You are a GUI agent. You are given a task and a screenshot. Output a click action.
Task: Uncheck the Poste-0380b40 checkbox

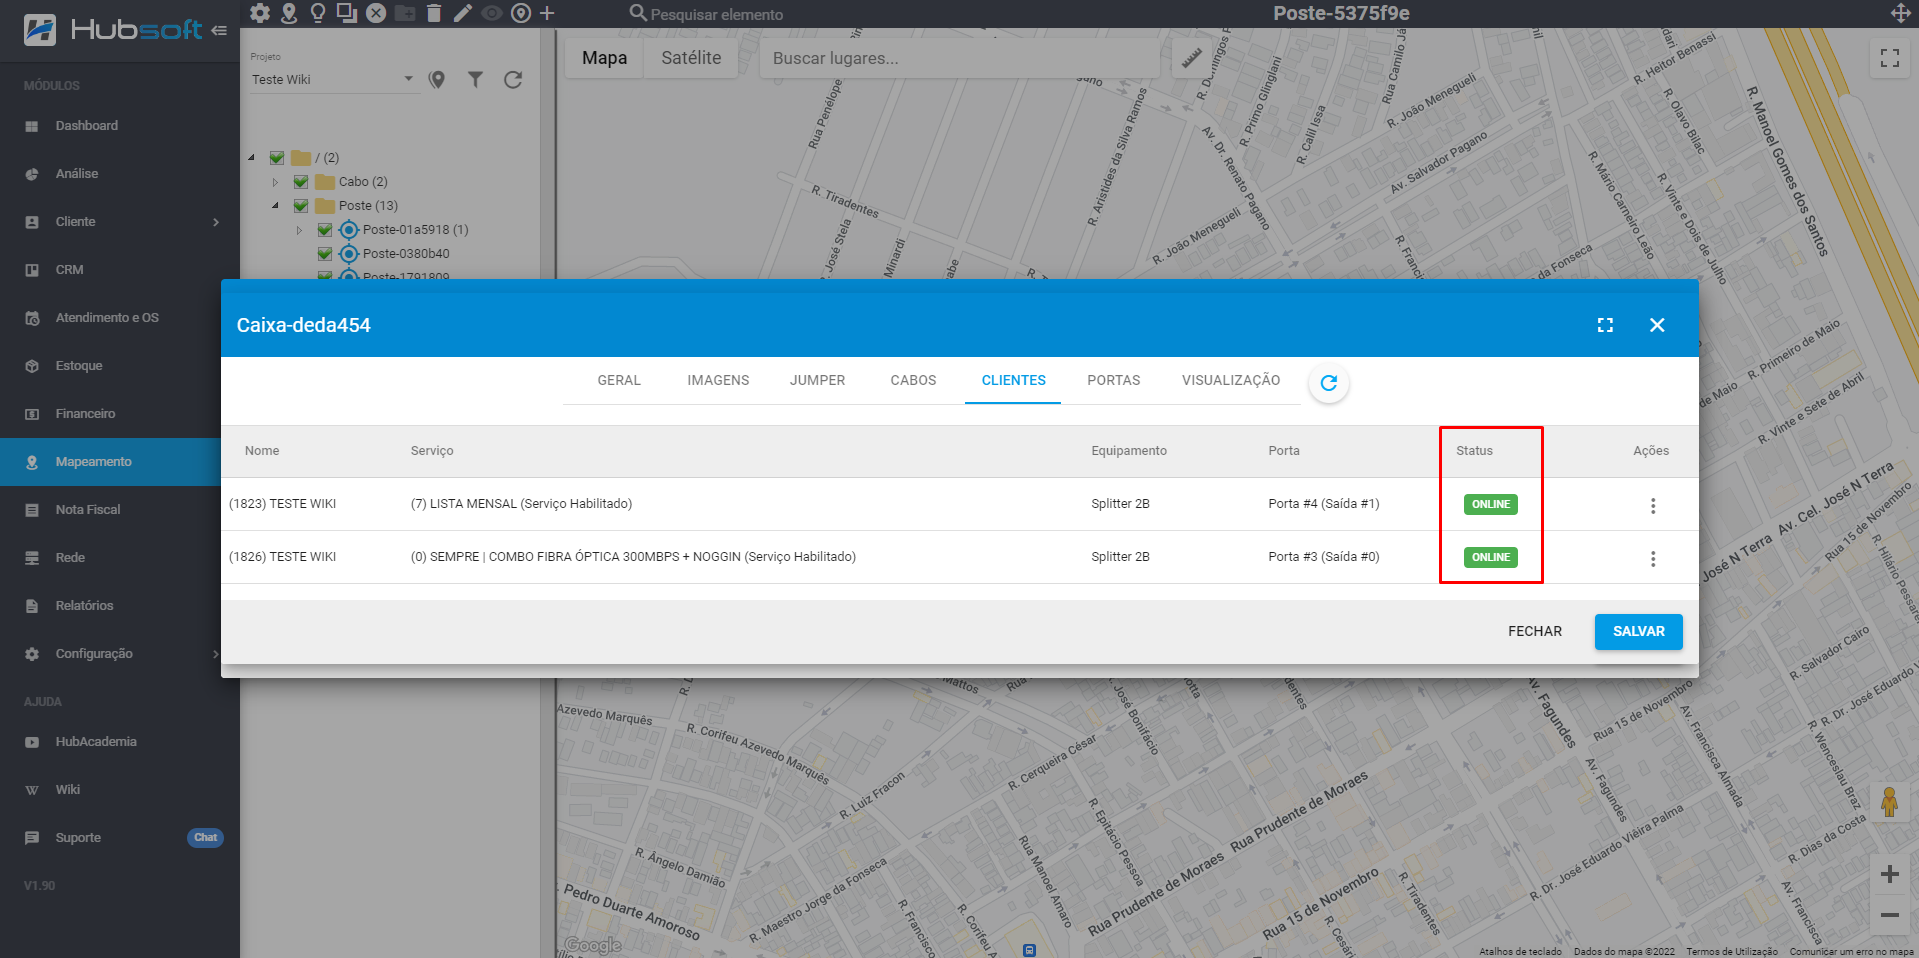[325, 254]
